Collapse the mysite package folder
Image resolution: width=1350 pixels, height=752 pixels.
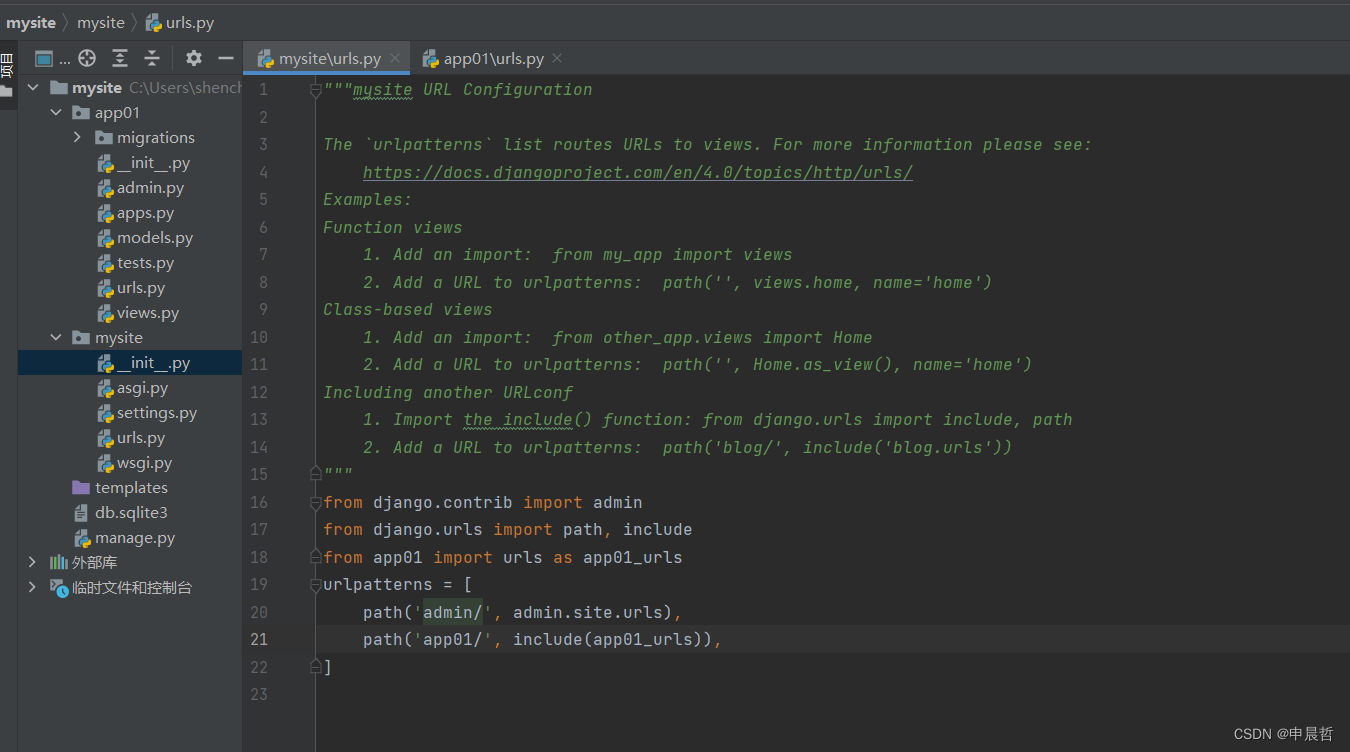click(56, 337)
